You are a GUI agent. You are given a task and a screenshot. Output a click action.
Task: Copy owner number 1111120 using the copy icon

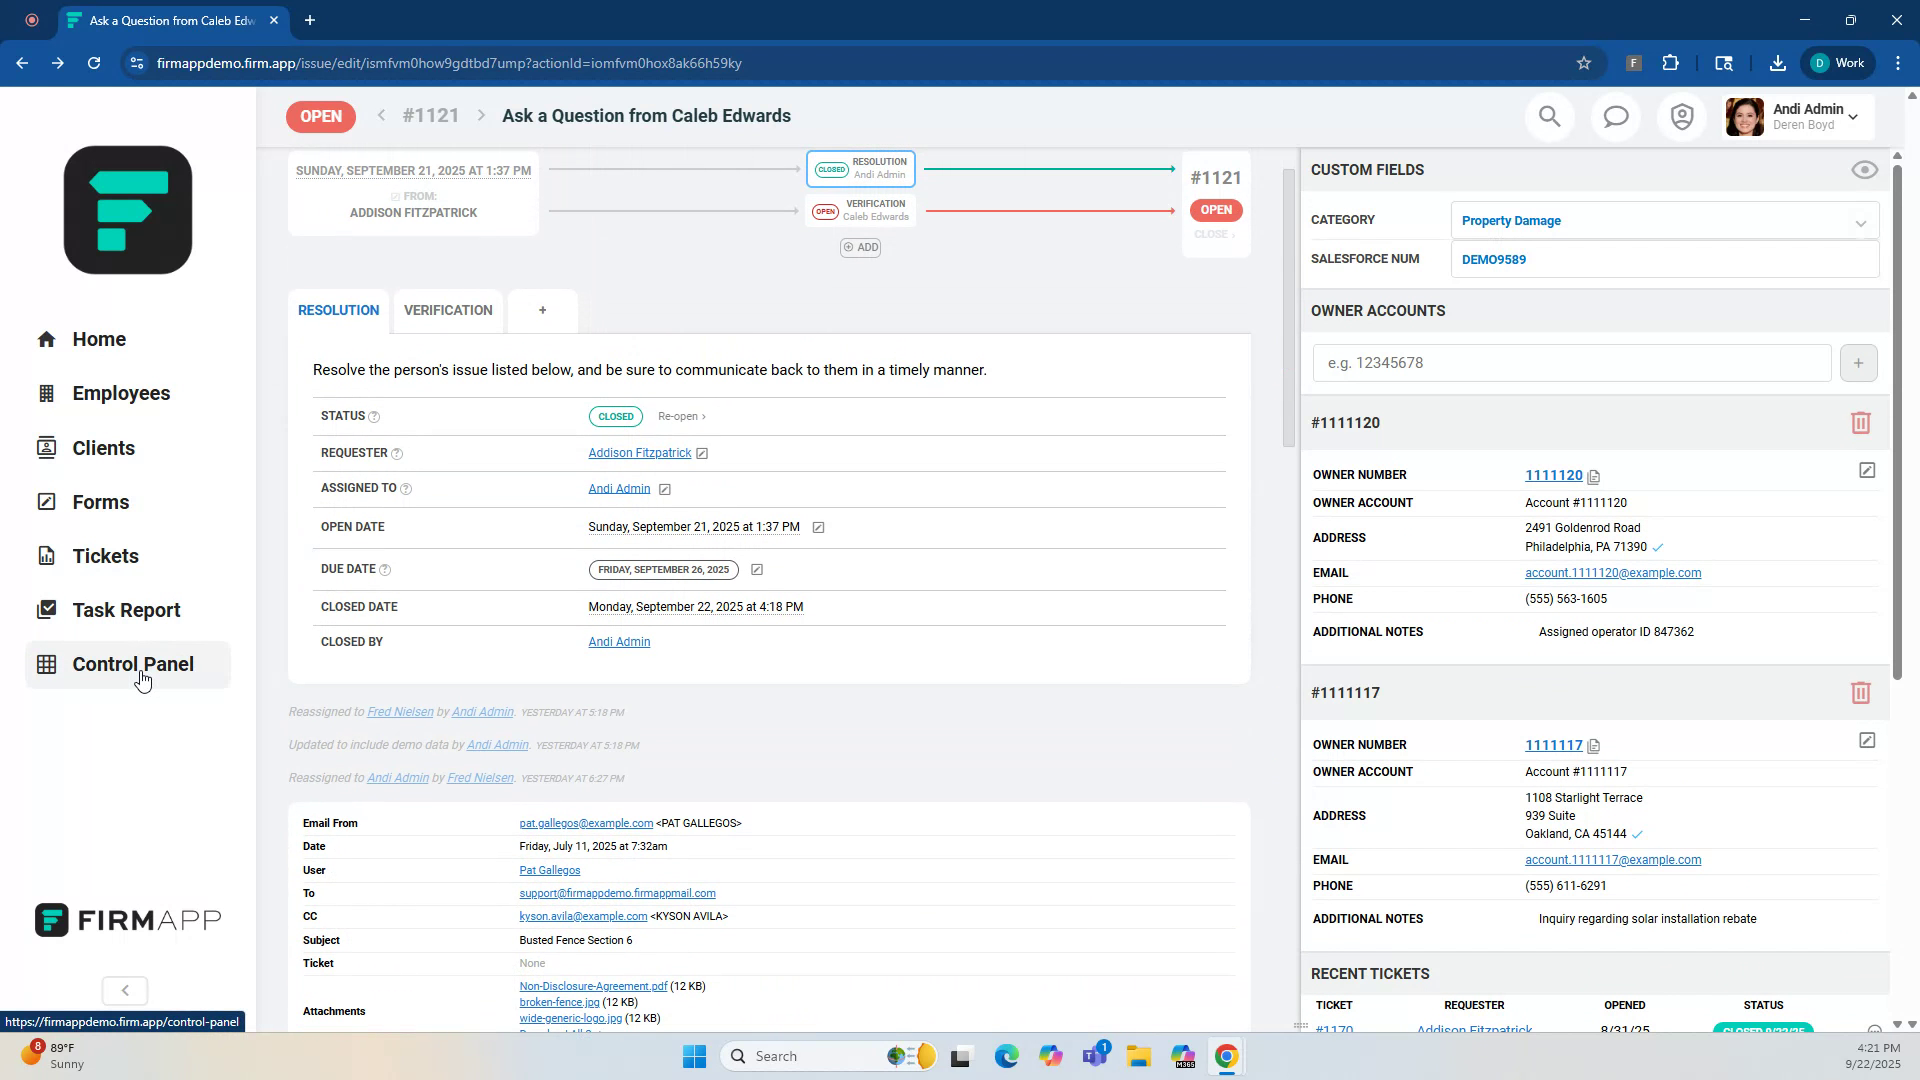pos(1593,477)
